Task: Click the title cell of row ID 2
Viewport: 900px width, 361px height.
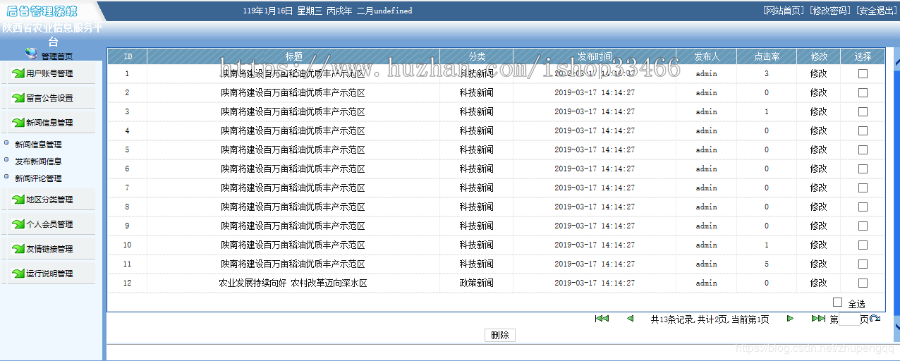Action: point(293,92)
